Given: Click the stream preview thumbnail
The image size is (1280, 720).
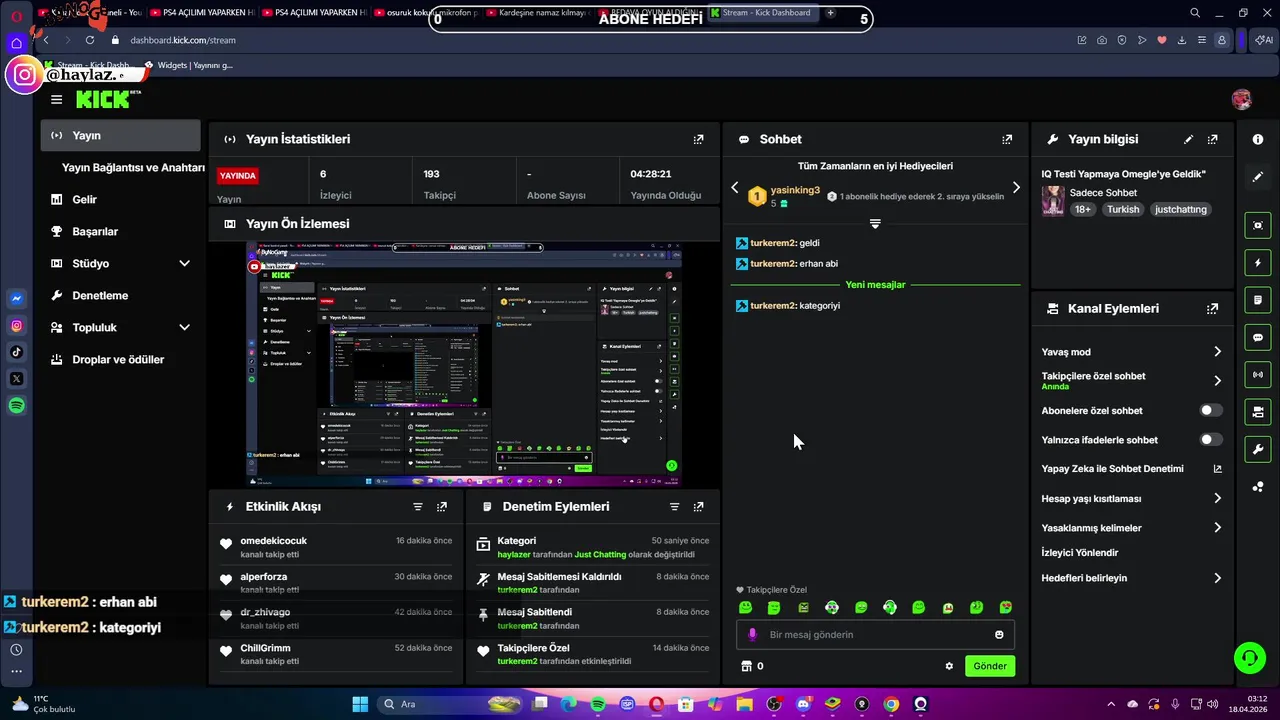Looking at the screenshot, I should tap(464, 364).
